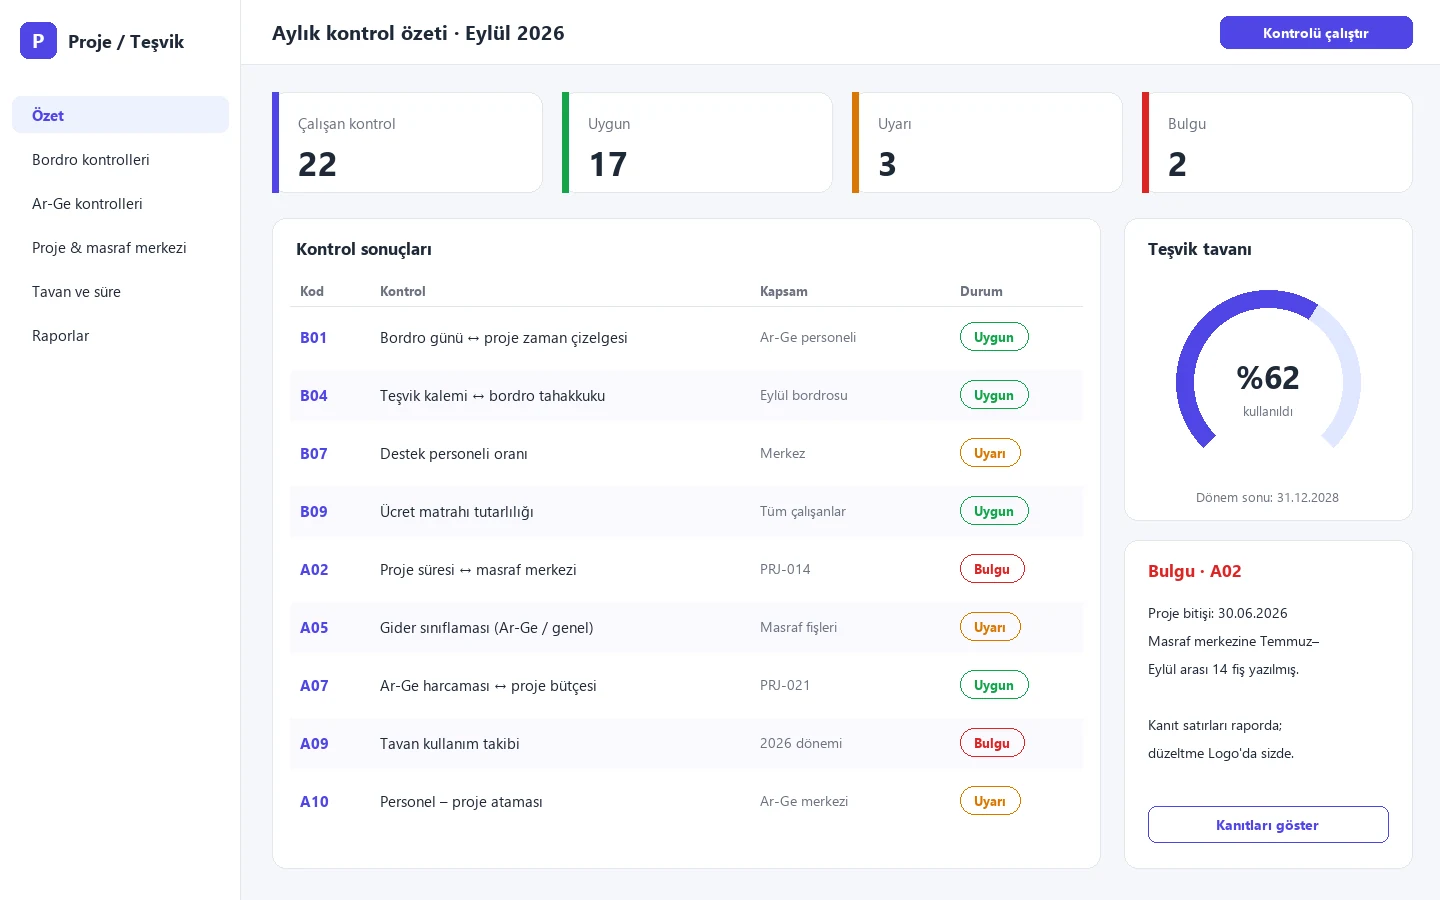Select the Uyarı summary card showing 3
Screen dimensions: 1440x900
coord(987,142)
